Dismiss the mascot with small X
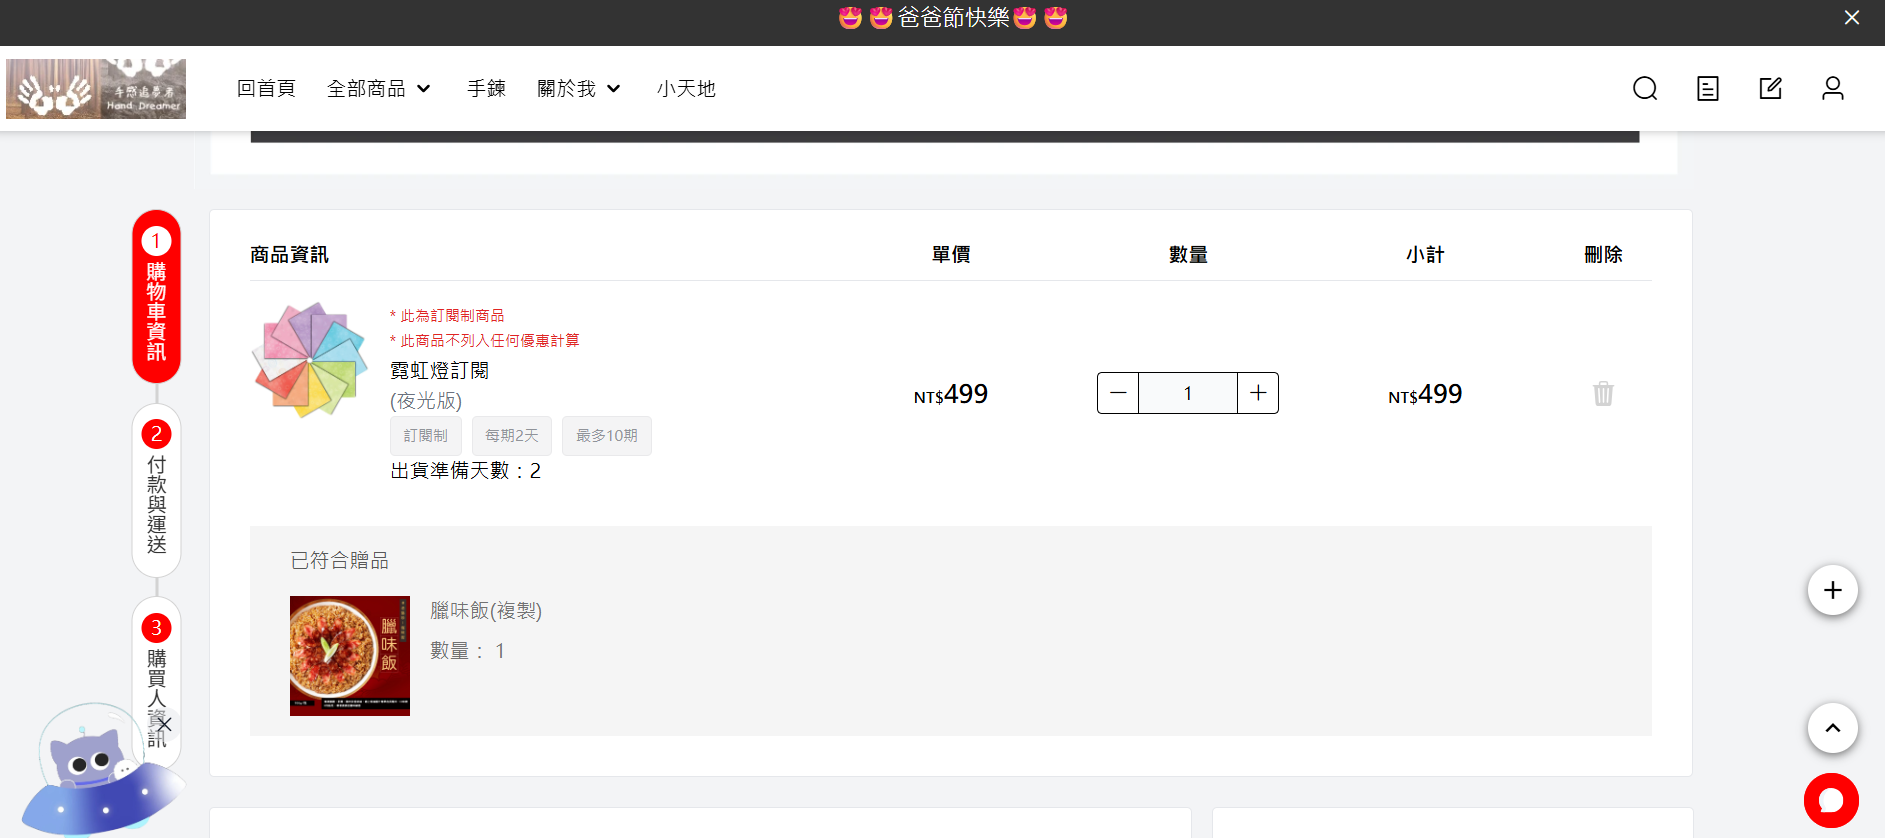 (x=165, y=724)
